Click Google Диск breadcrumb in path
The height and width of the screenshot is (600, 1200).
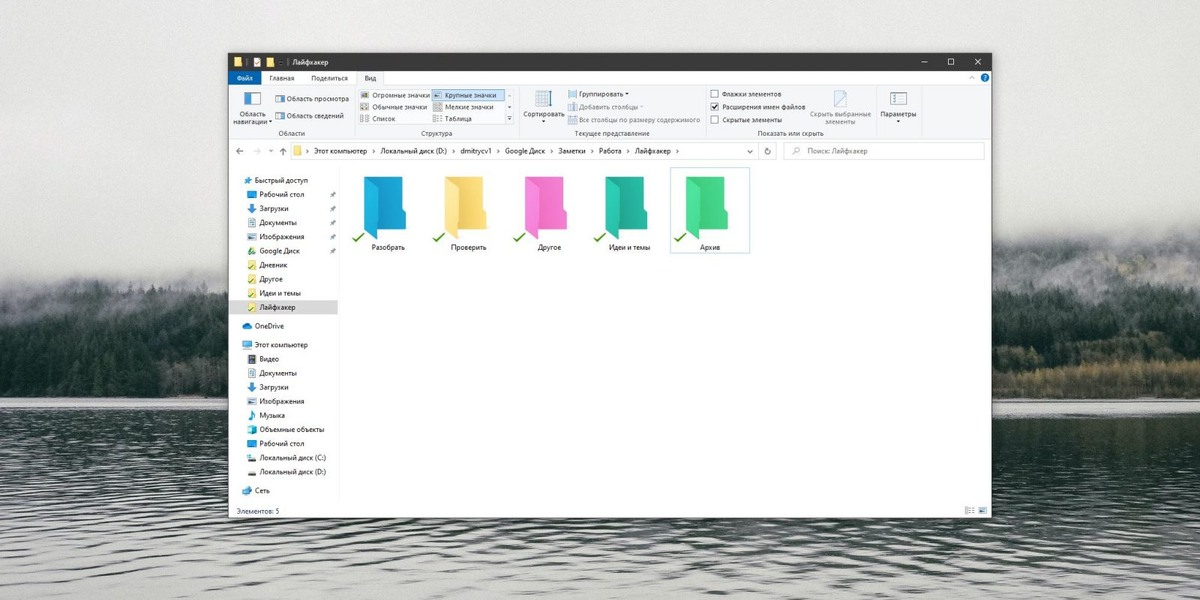tap(524, 151)
